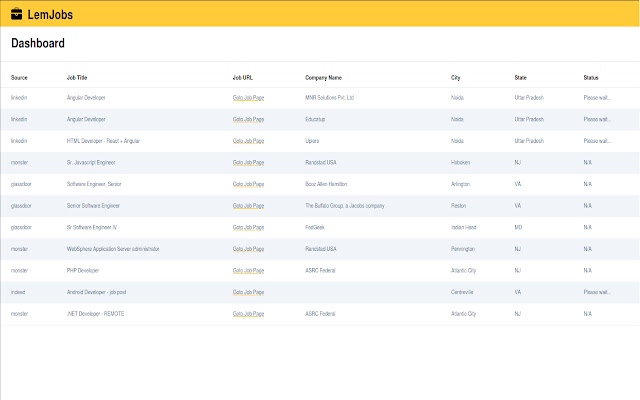640x400 pixels.
Task: Select 'Reston' city cell
Action: pos(458,206)
